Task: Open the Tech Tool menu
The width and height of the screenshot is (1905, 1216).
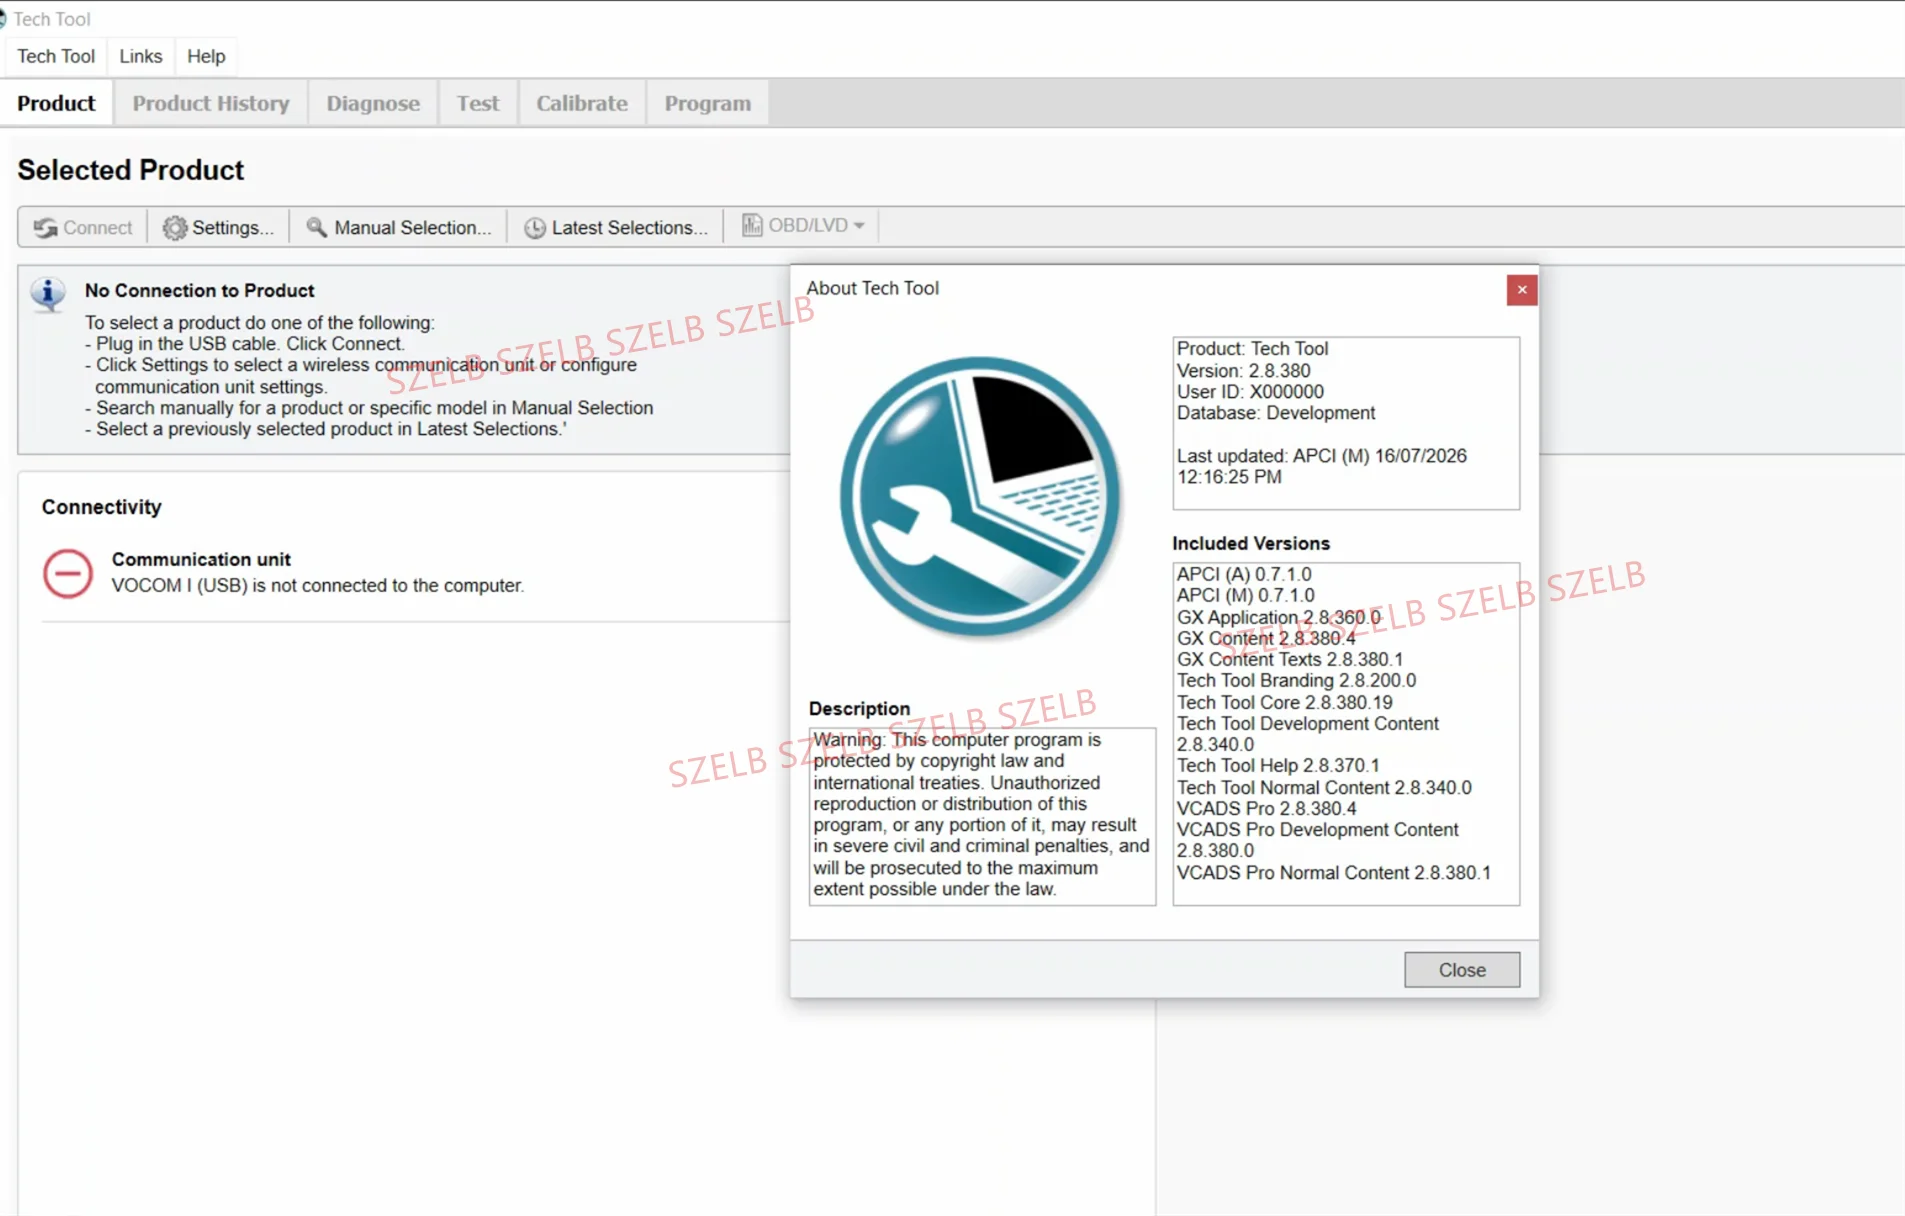Action: click(56, 56)
